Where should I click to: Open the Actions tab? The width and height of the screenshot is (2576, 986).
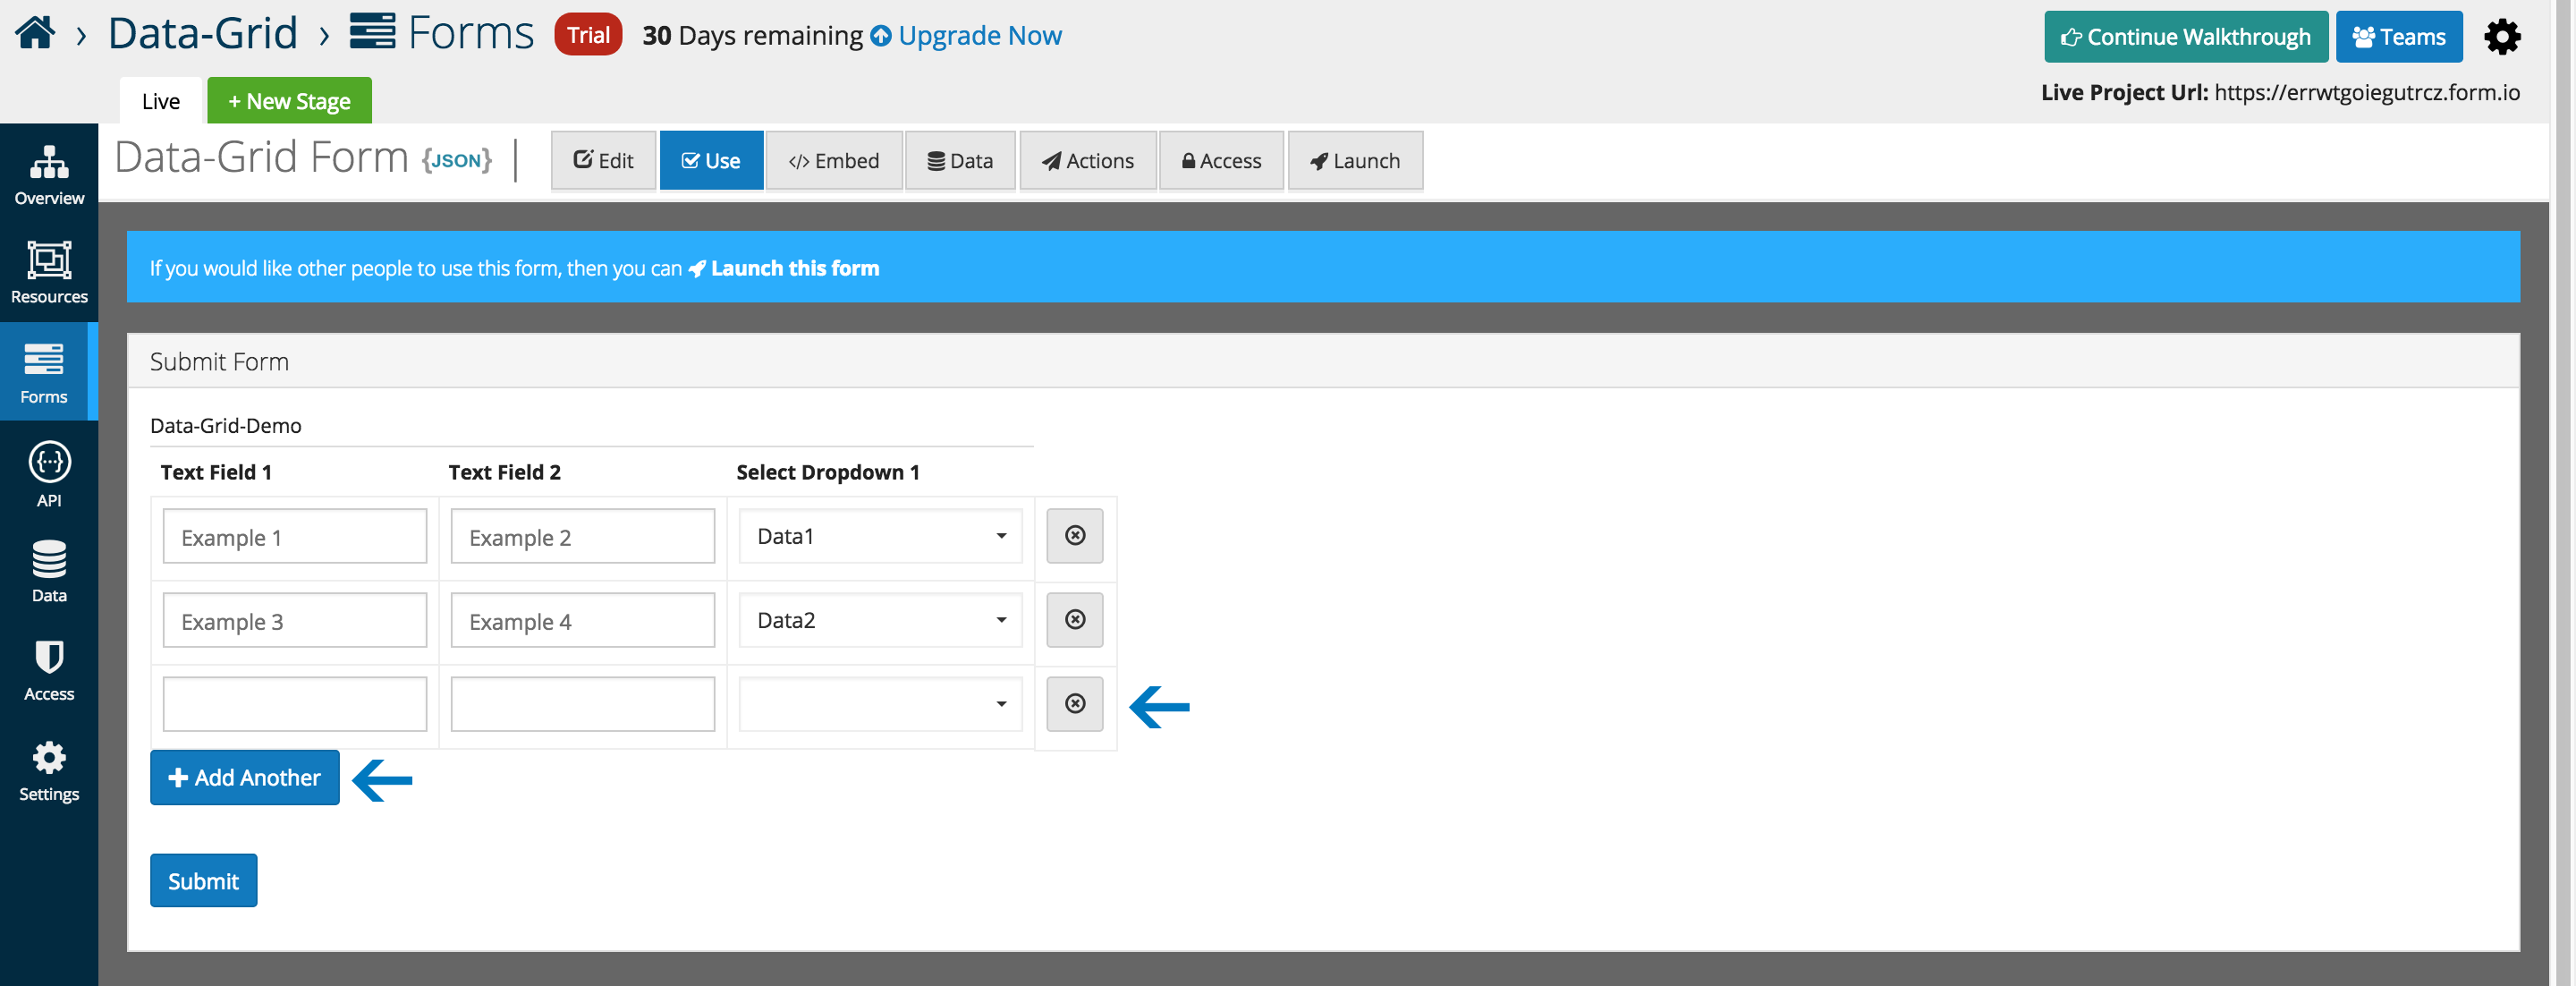[1088, 160]
